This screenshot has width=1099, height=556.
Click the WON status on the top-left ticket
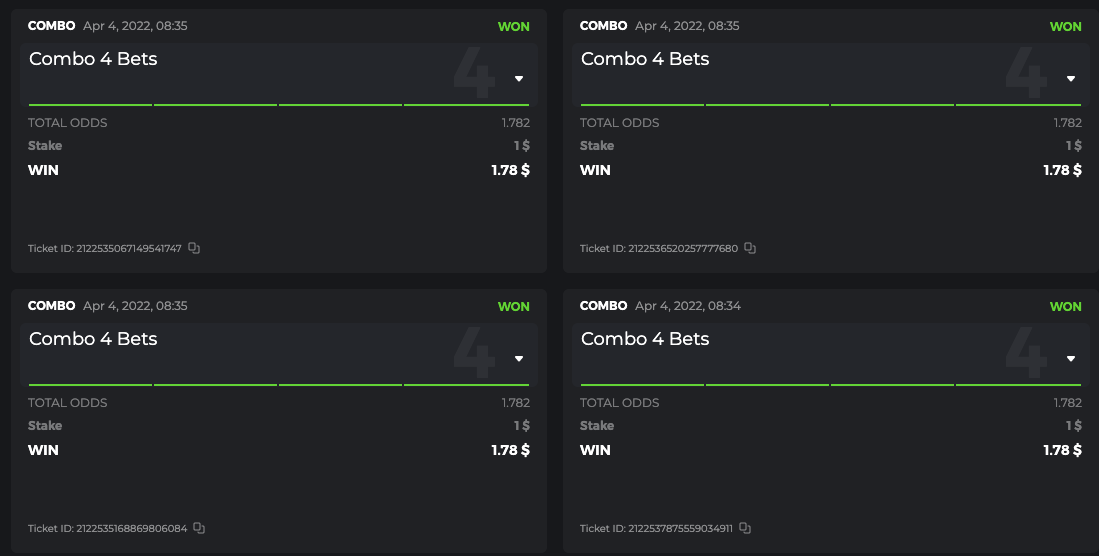point(513,26)
